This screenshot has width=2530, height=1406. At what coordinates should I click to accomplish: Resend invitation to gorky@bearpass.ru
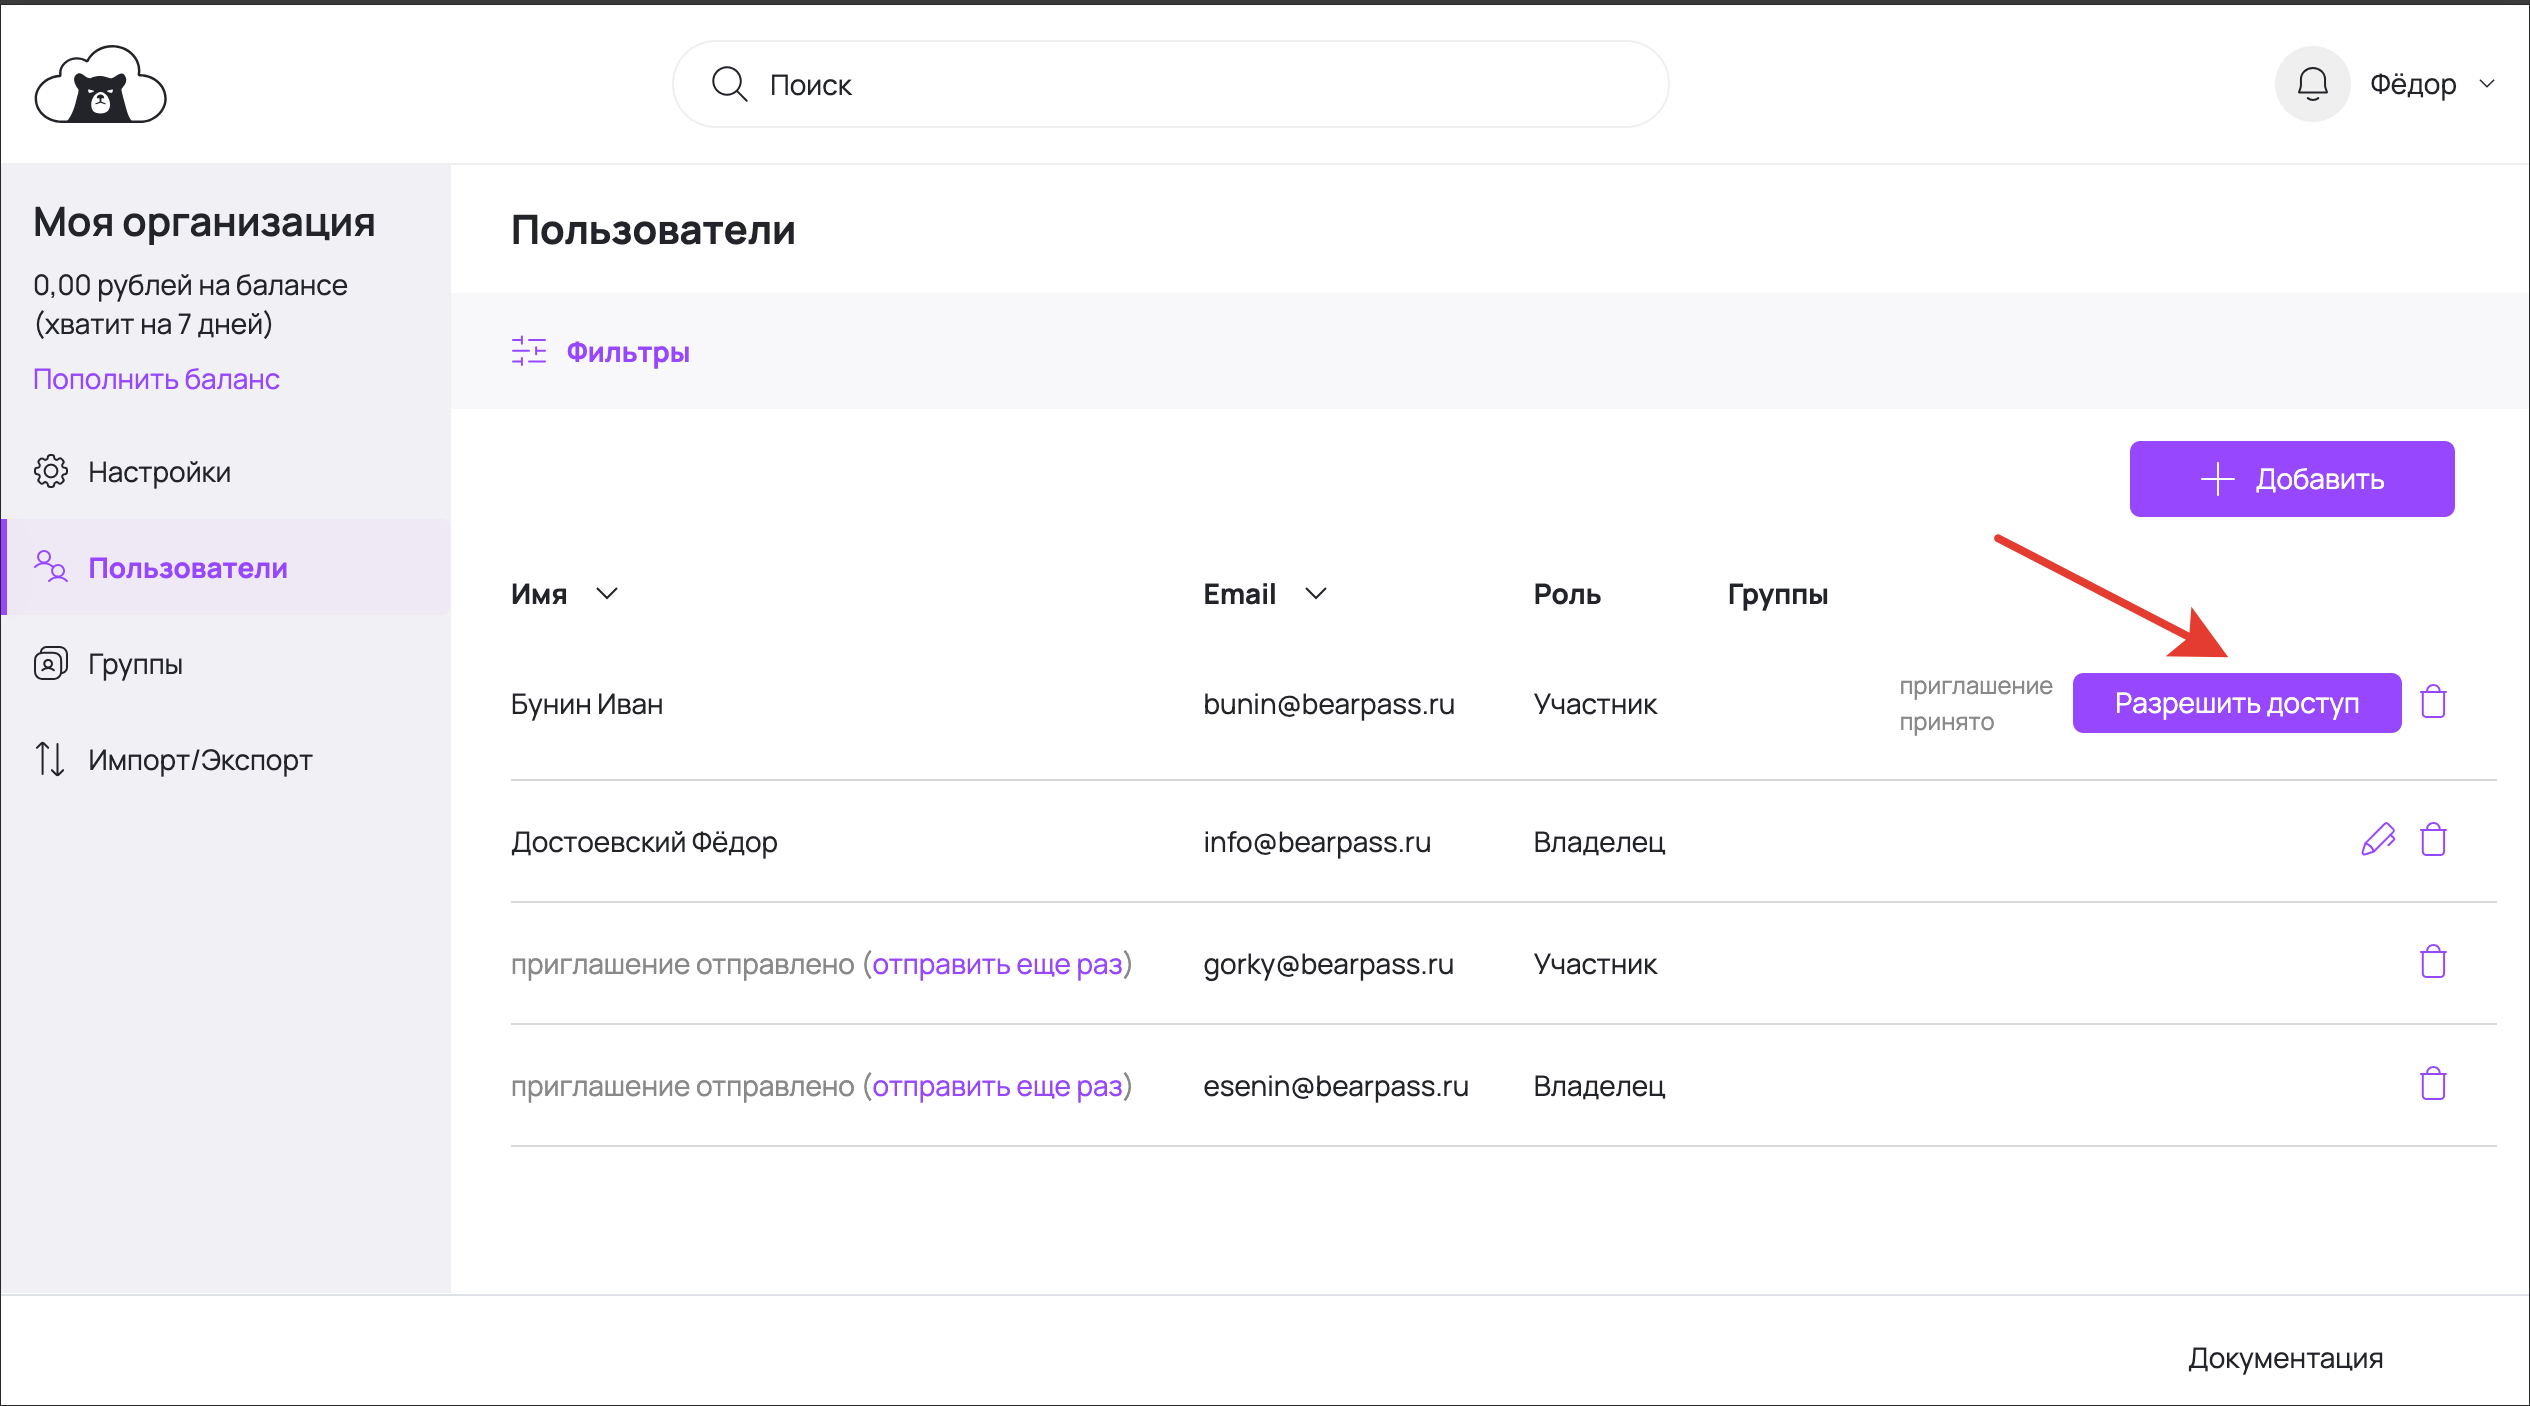(997, 964)
